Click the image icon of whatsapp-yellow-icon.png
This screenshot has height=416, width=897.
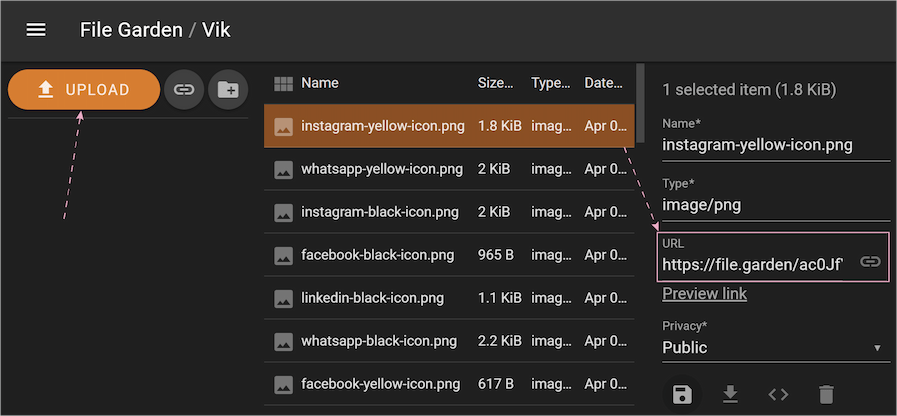tap(283, 169)
